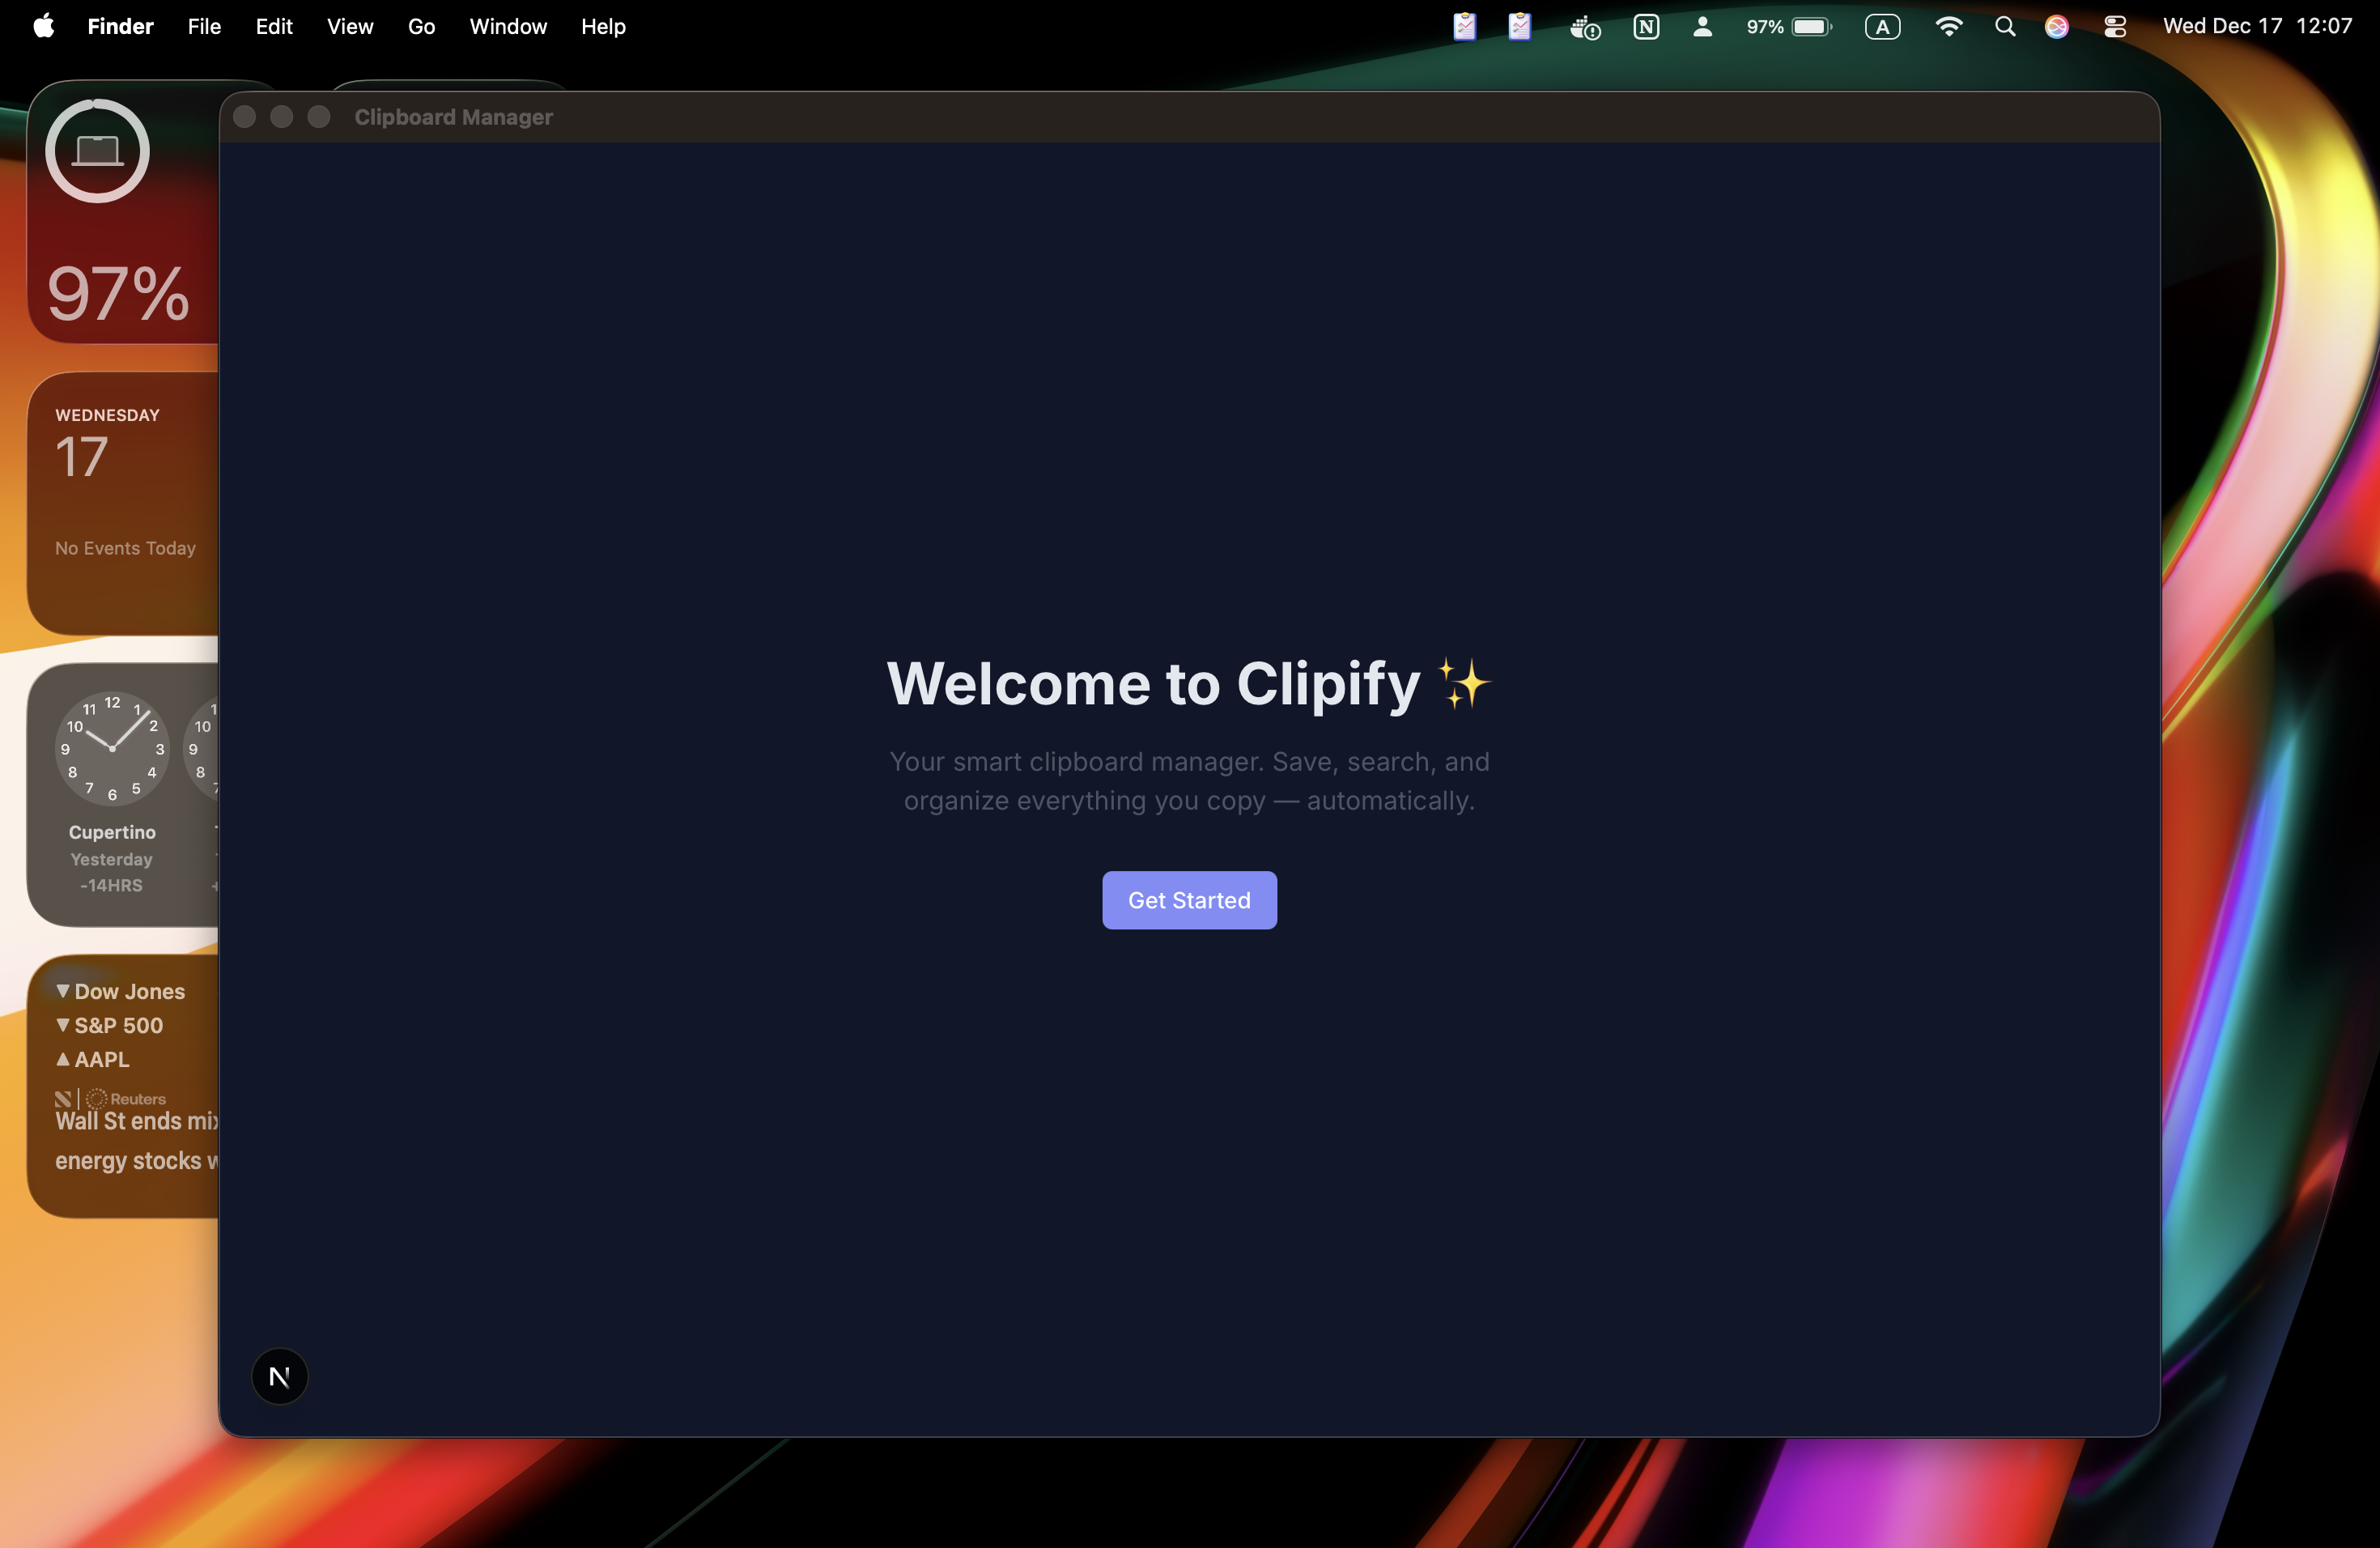Click the Get Started button

coord(1189,900)
